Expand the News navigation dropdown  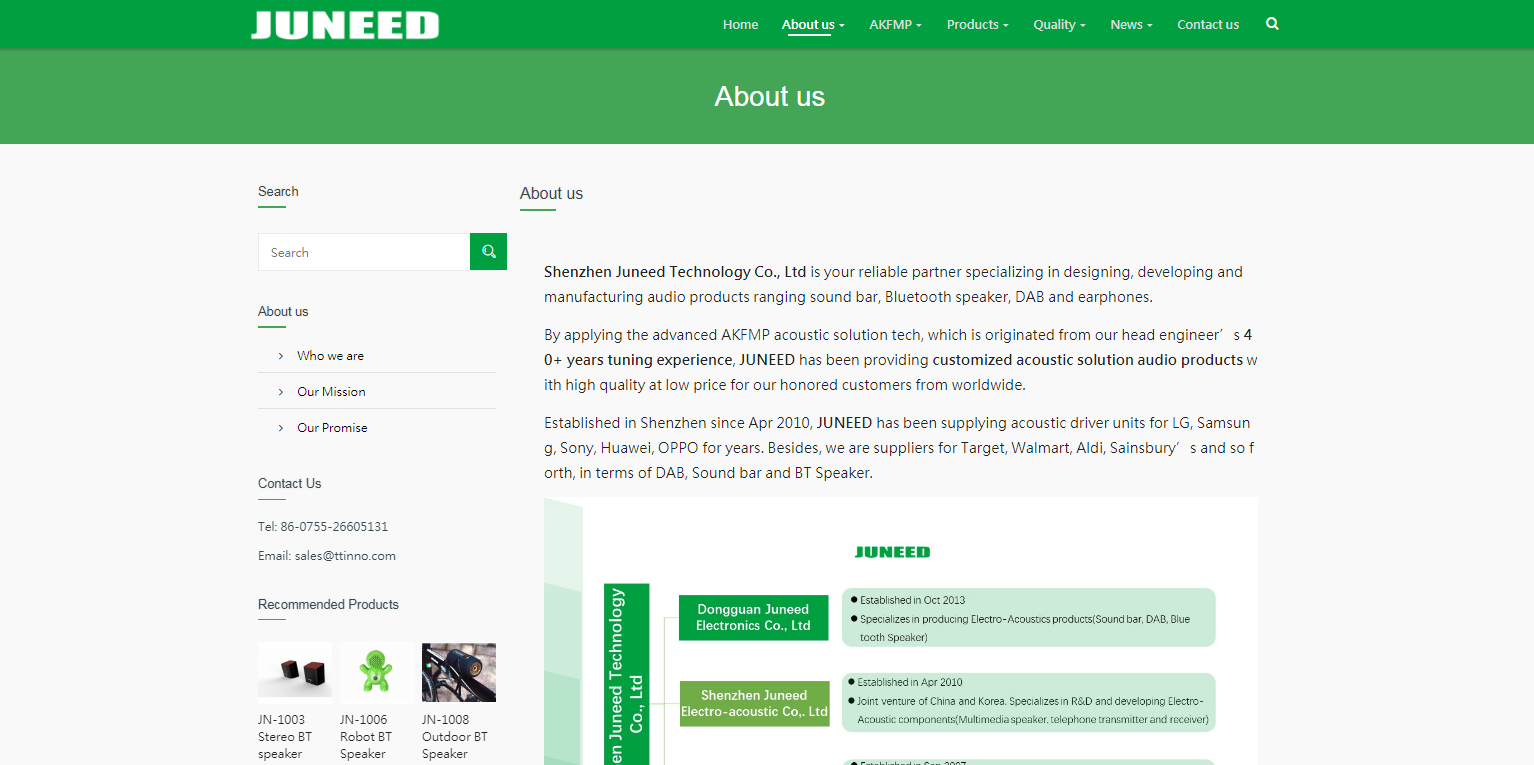point(1131,24)
